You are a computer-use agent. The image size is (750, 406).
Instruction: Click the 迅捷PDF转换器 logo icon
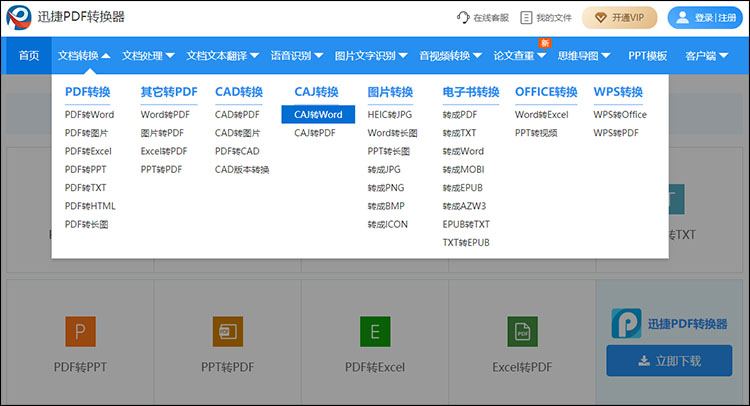coord(19,17)
